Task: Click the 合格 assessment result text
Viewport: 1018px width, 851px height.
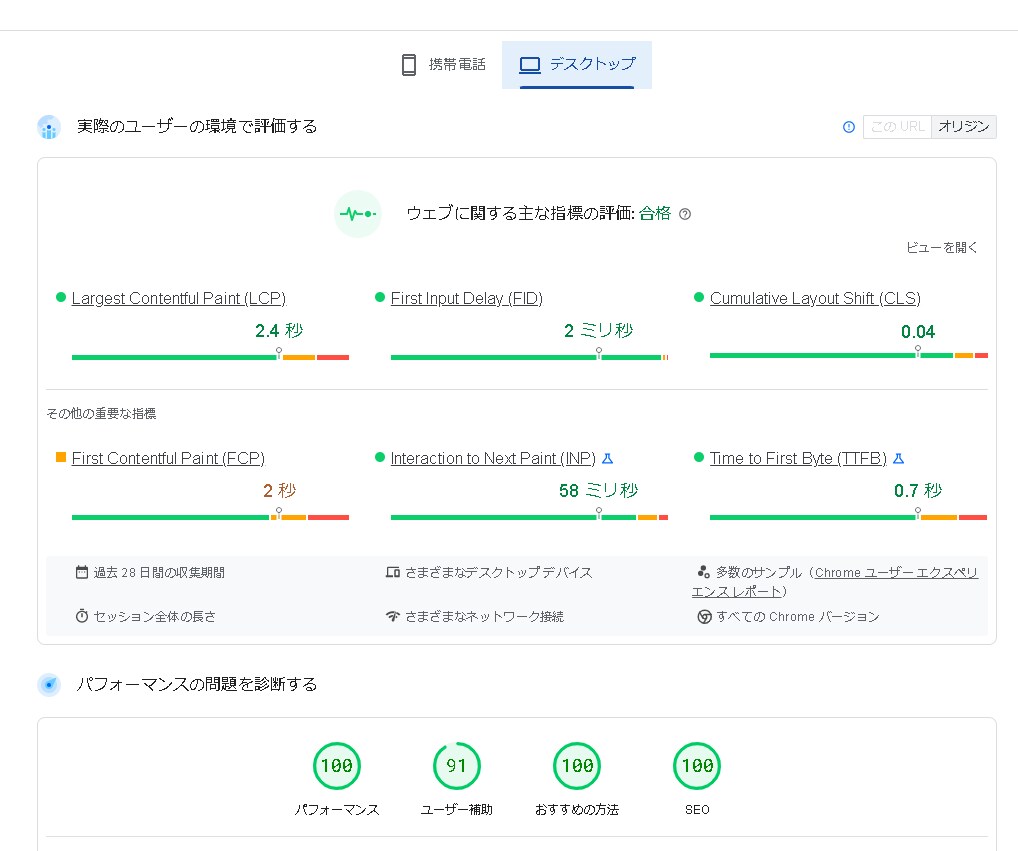Action: click(654, 214)
